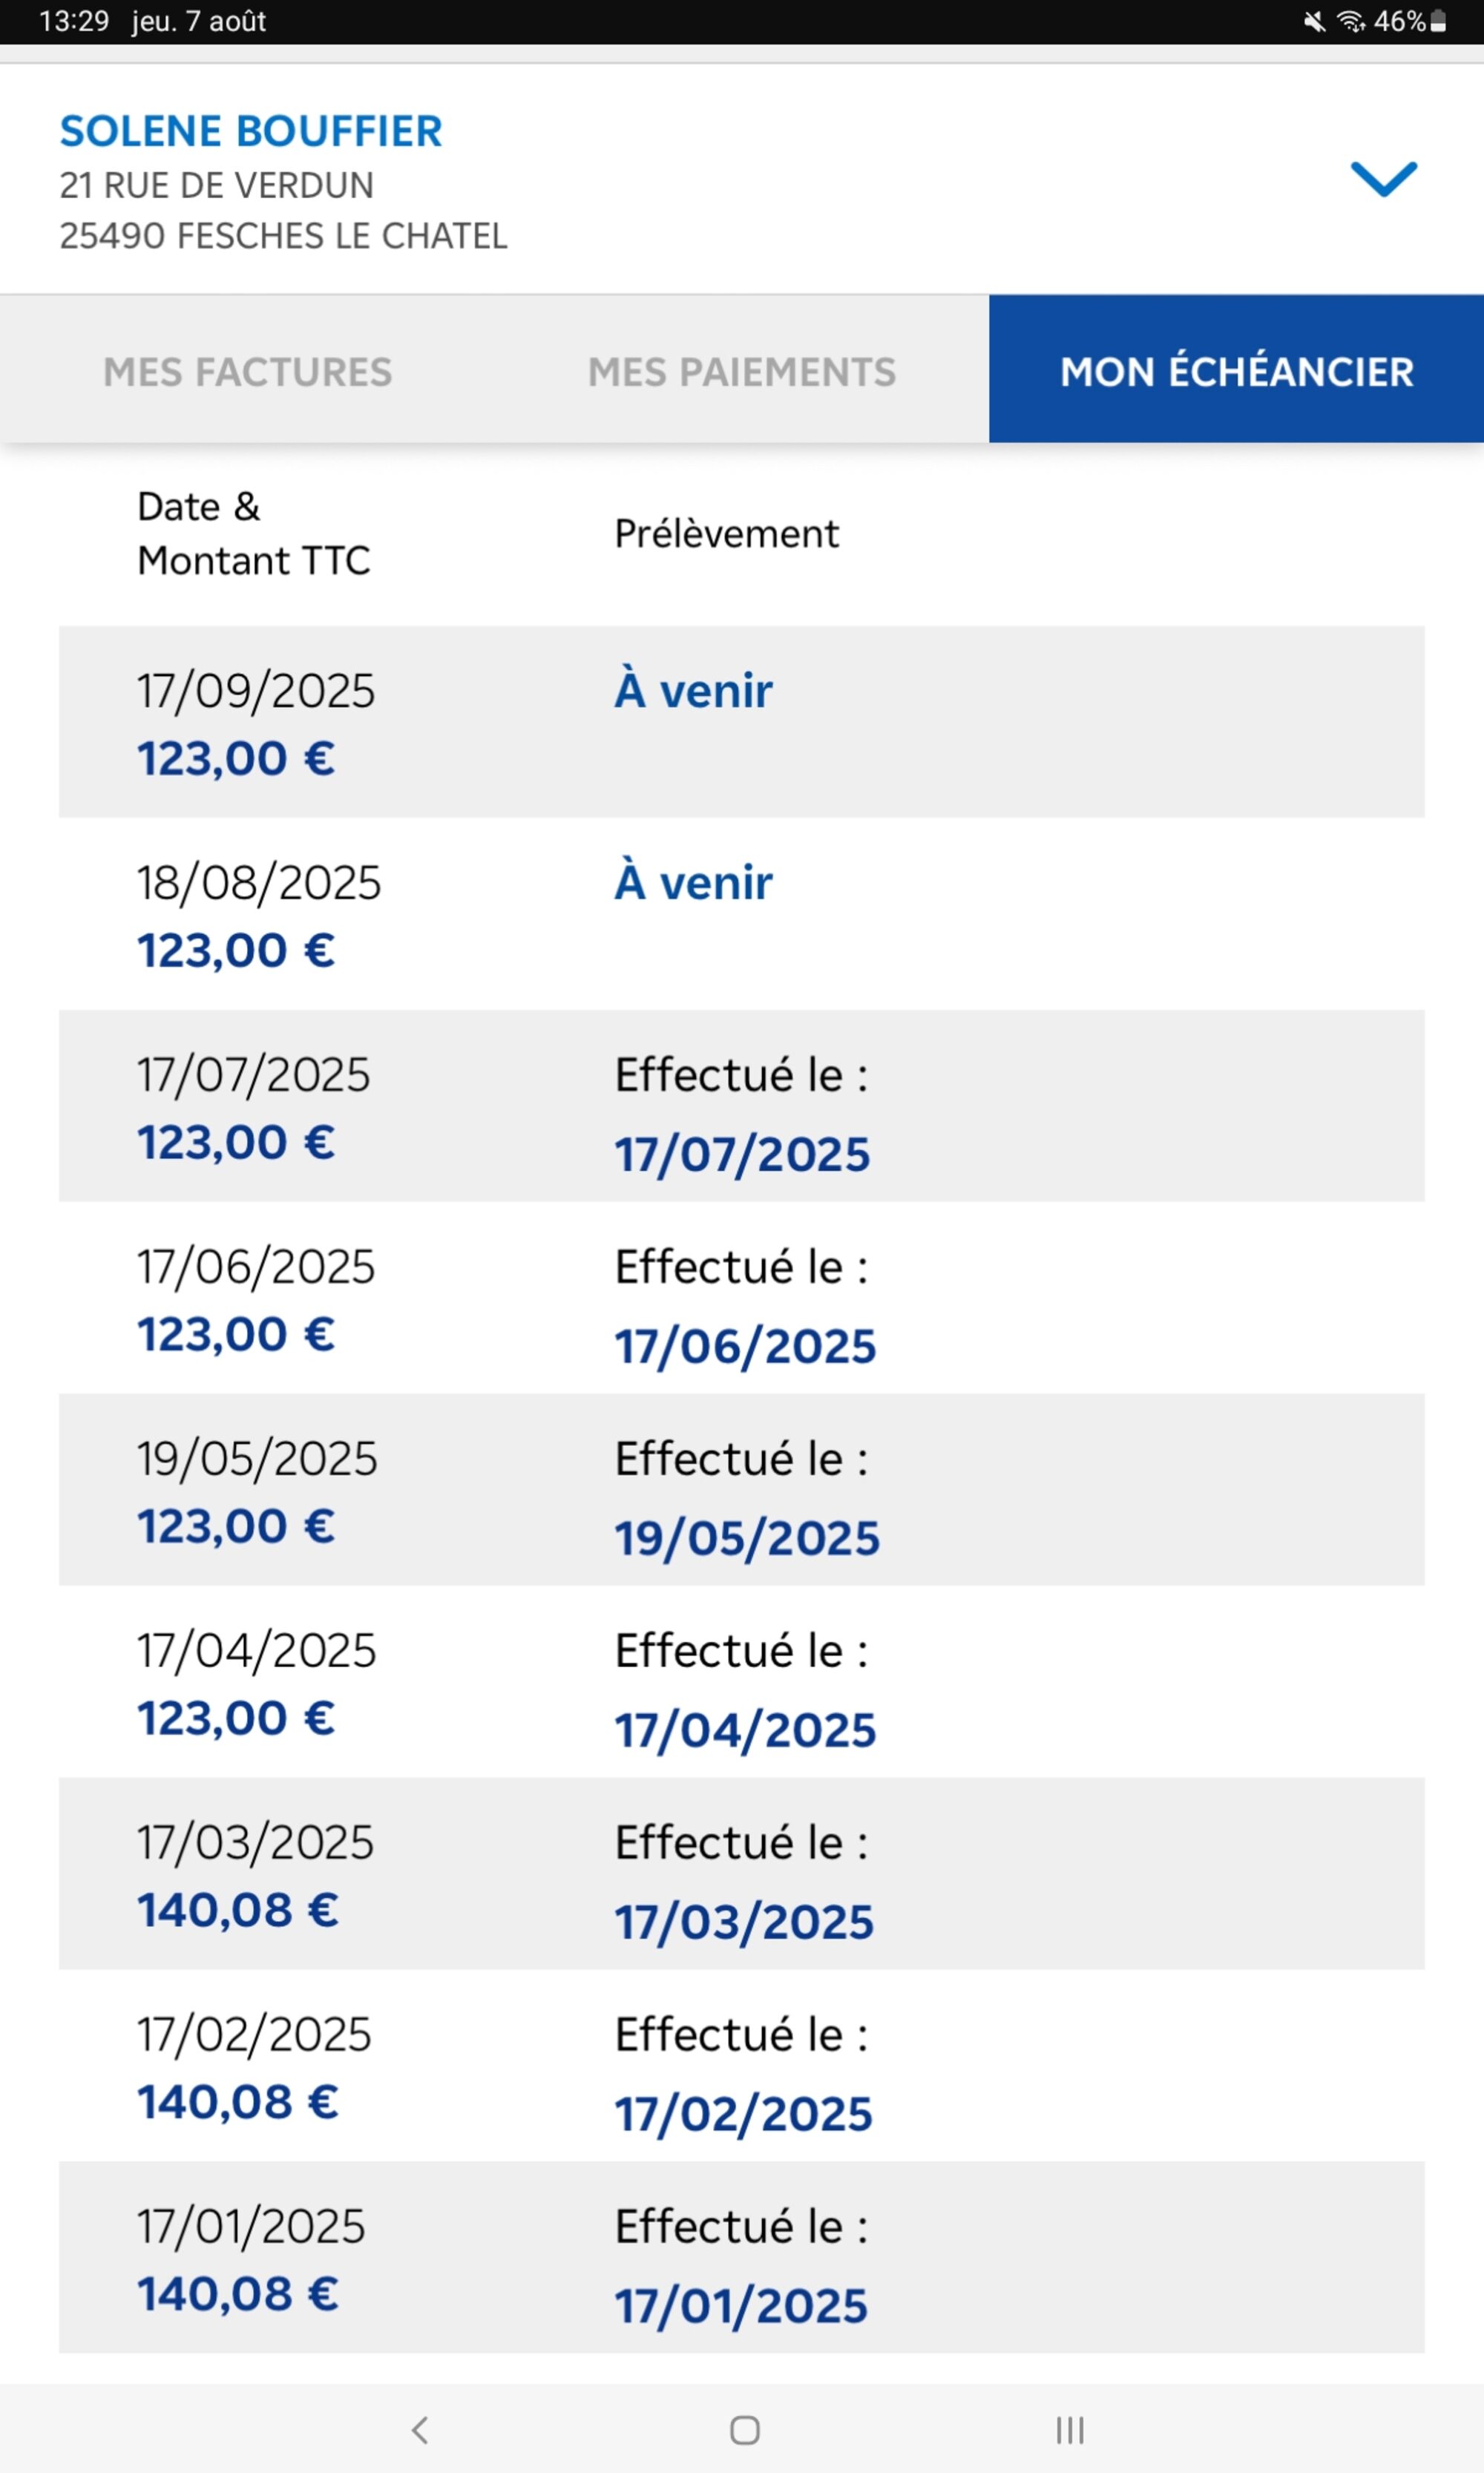Viewport: 1484px width, 2473px height.
Task: Tap the clock time in status bar
Action: pyautogui.click(x=74, y=22)
